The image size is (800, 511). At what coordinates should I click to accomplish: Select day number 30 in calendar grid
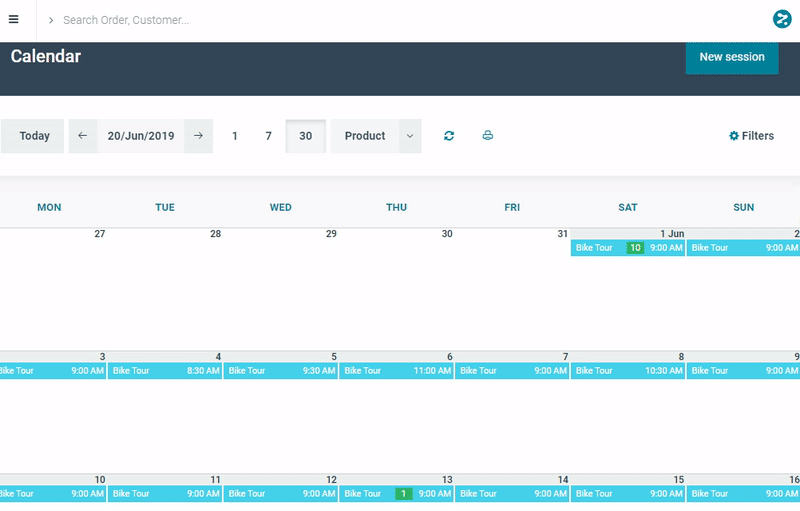click(447, 234)
